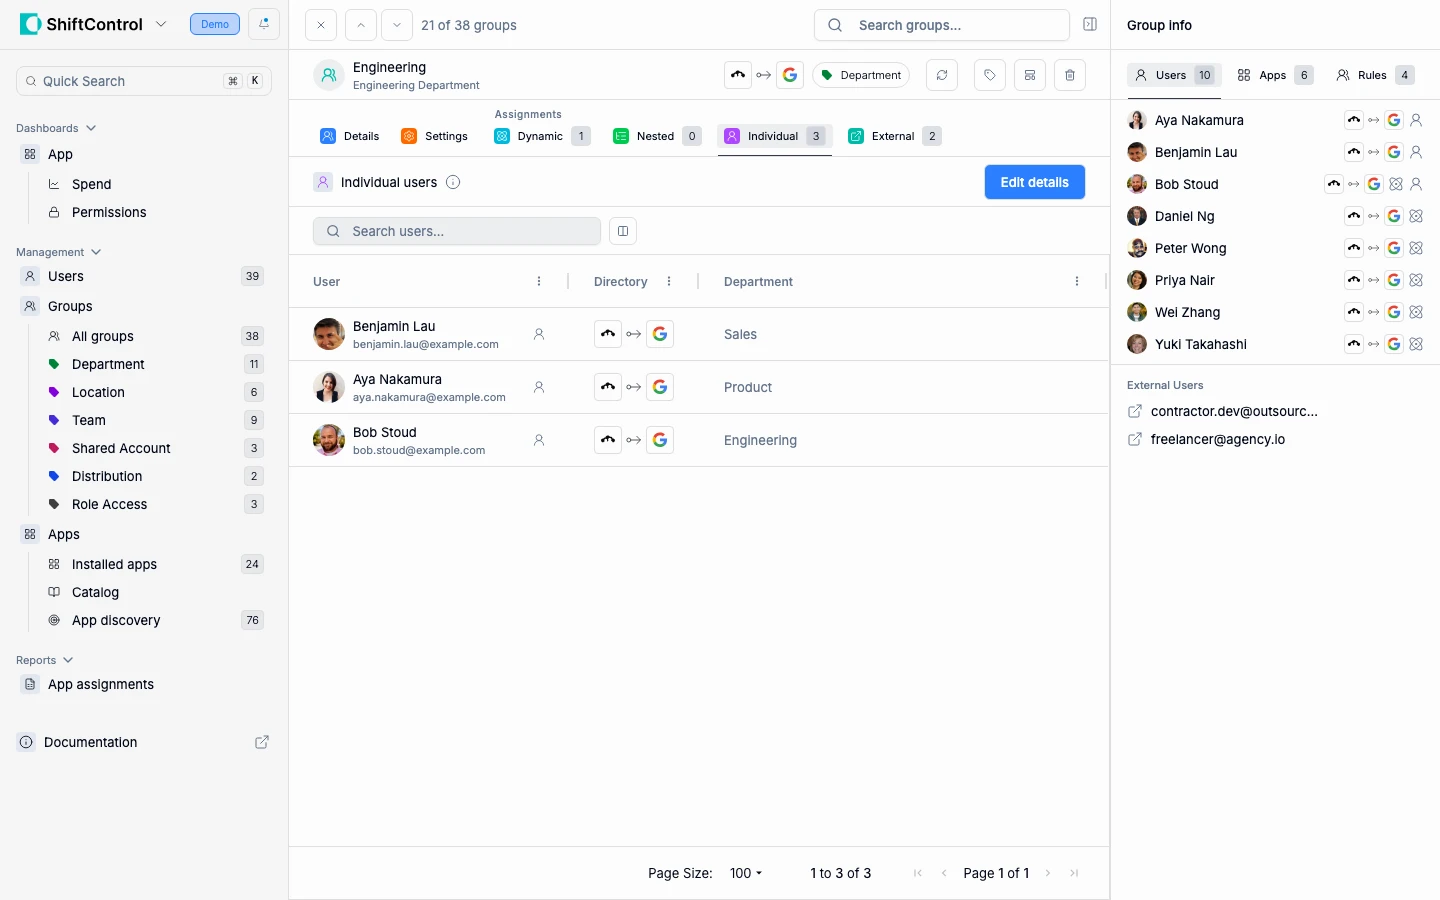
Task: Click the blocked status icon next to Wei Zhang
Action: point(1417,312)
